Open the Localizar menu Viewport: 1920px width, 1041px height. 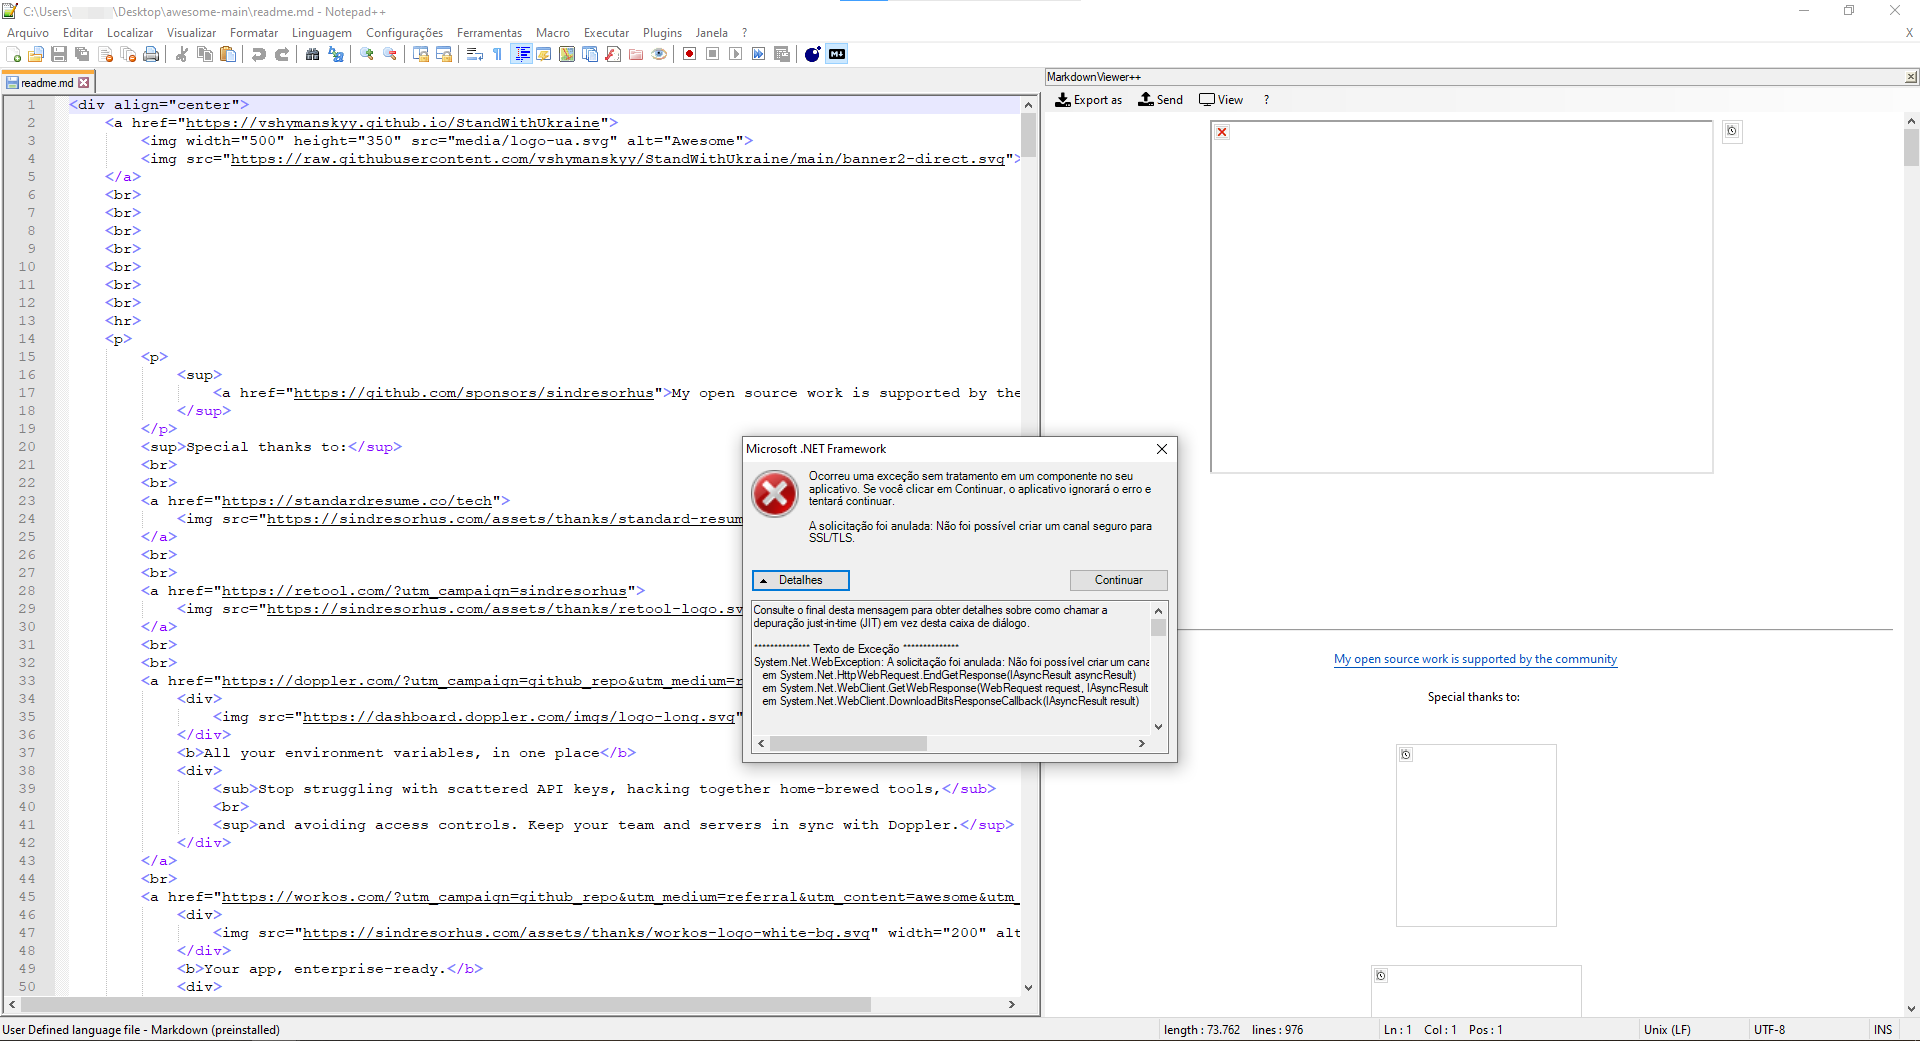coord(130,33)
